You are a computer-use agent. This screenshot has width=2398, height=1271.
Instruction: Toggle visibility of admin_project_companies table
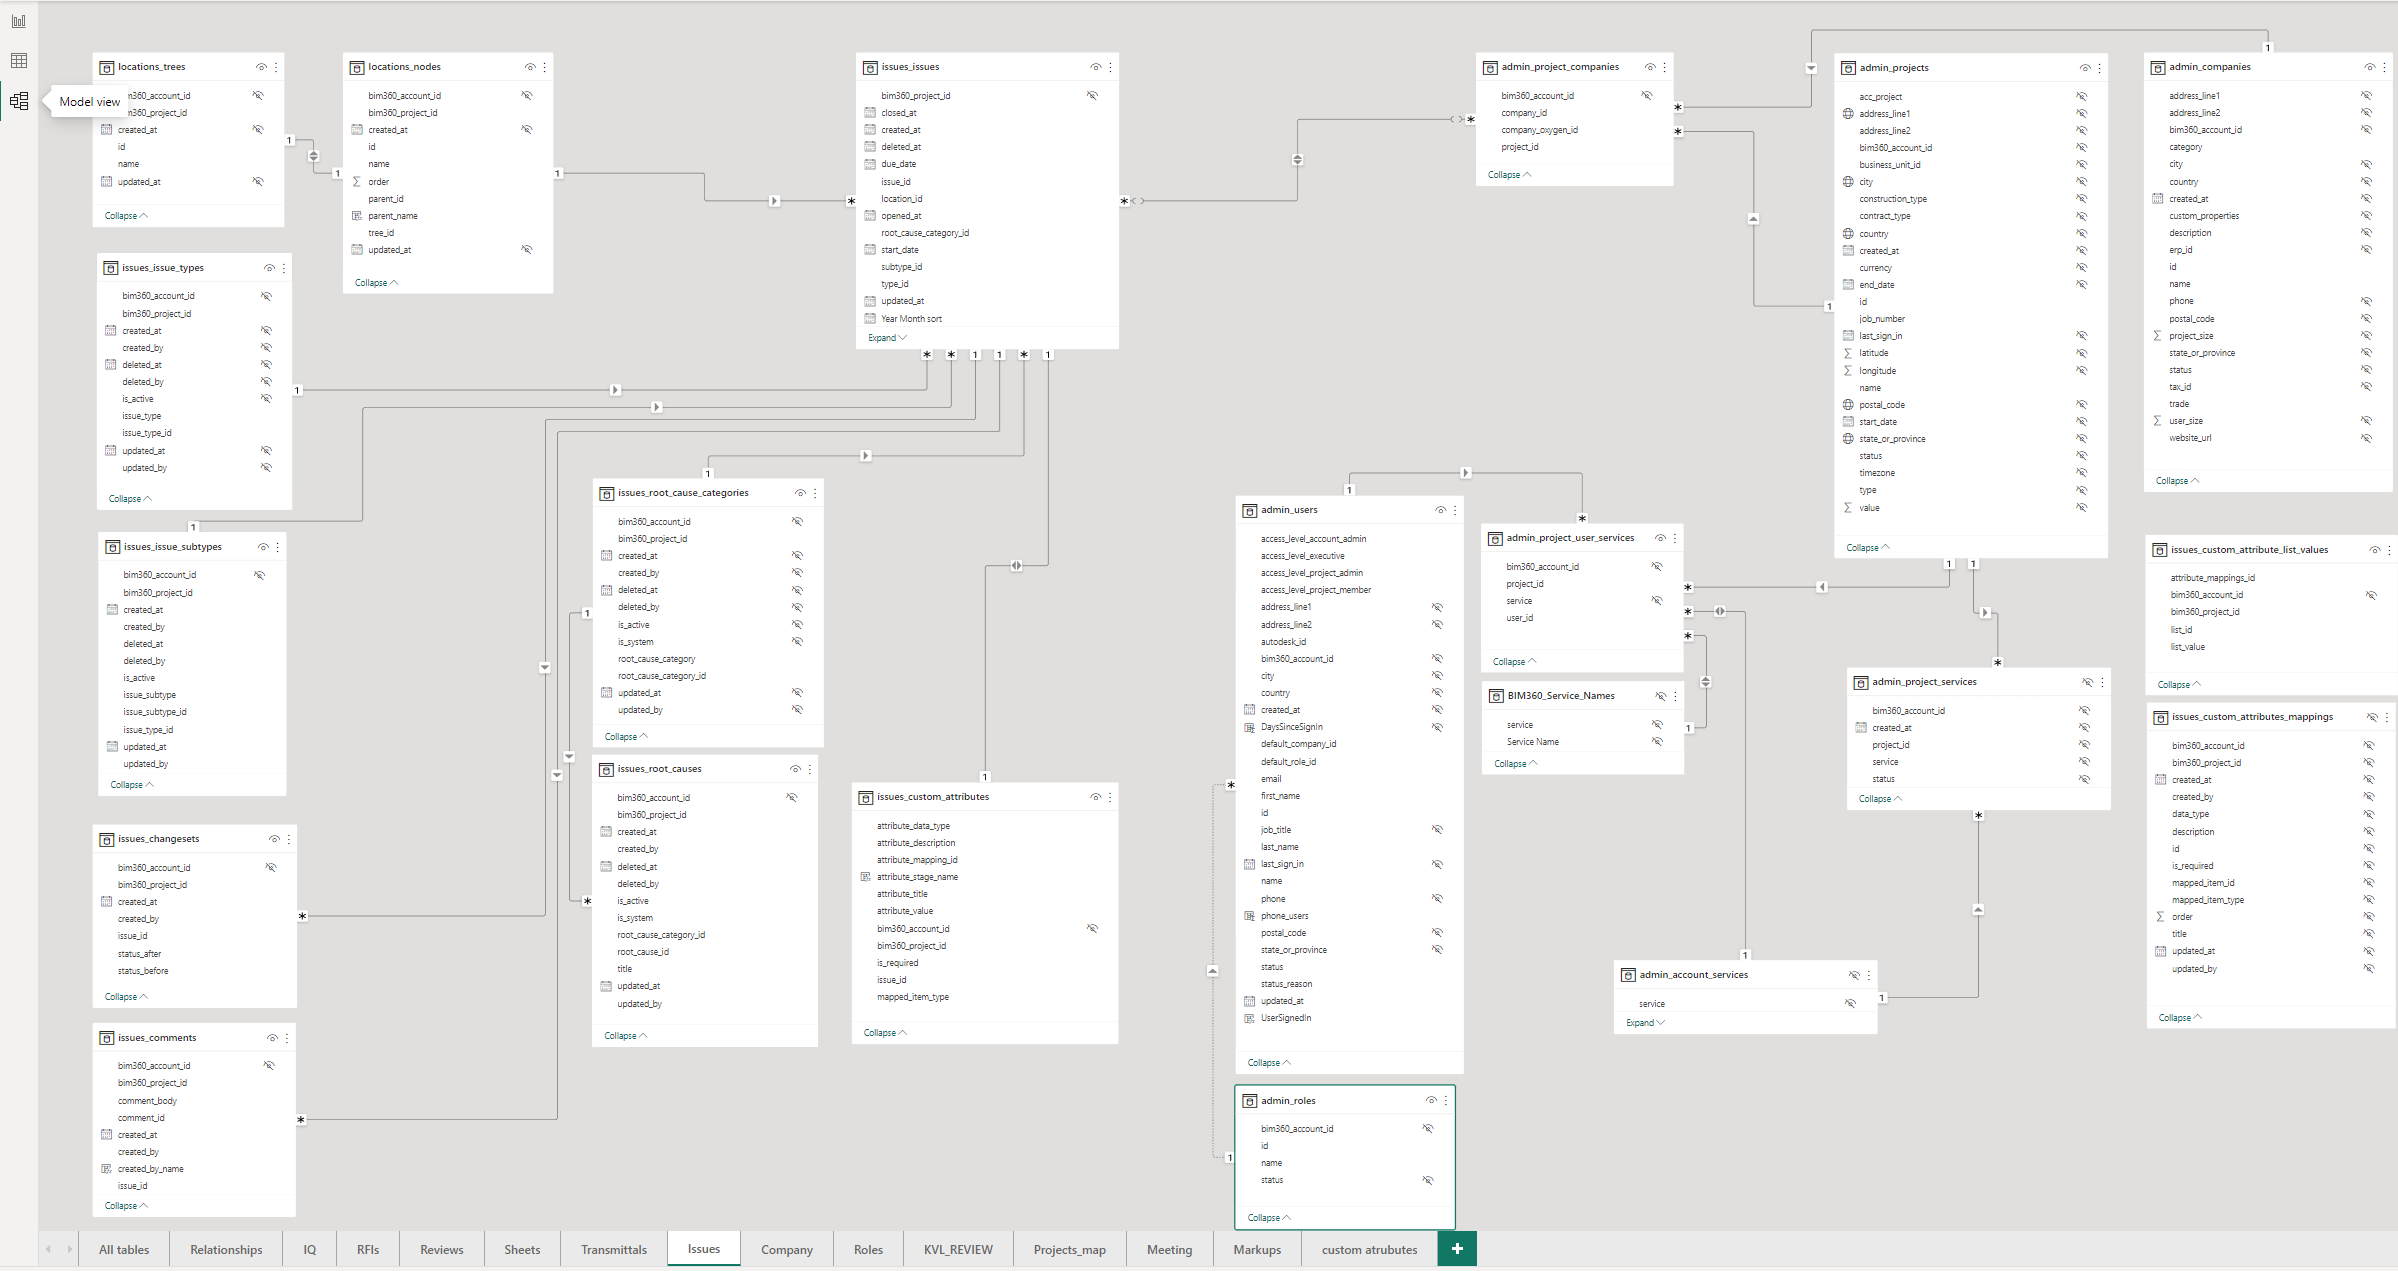(x=1650, y=67)
